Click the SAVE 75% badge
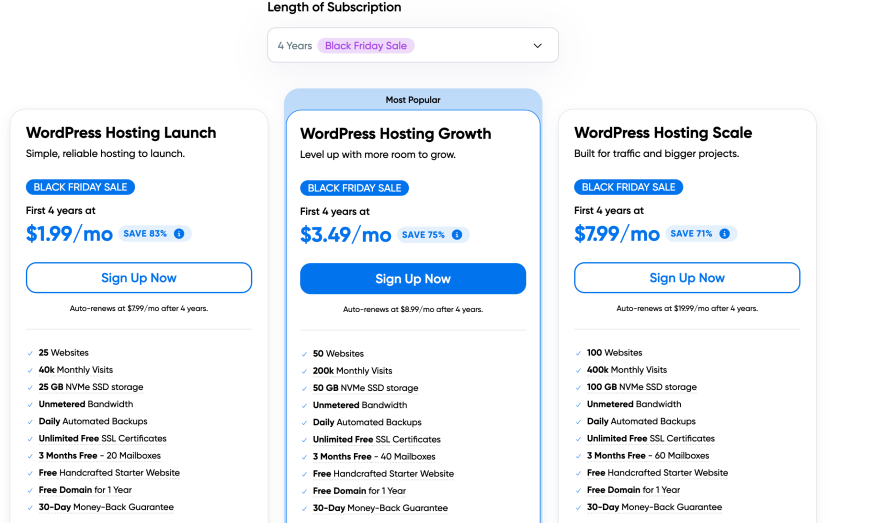 pos(433,234)
